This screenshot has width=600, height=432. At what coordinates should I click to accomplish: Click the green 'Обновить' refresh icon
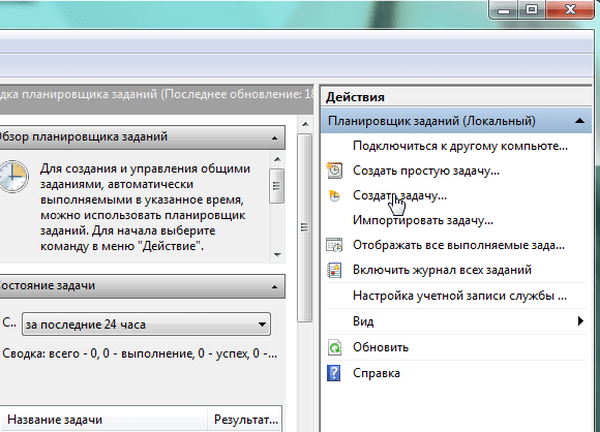point(334,348)
